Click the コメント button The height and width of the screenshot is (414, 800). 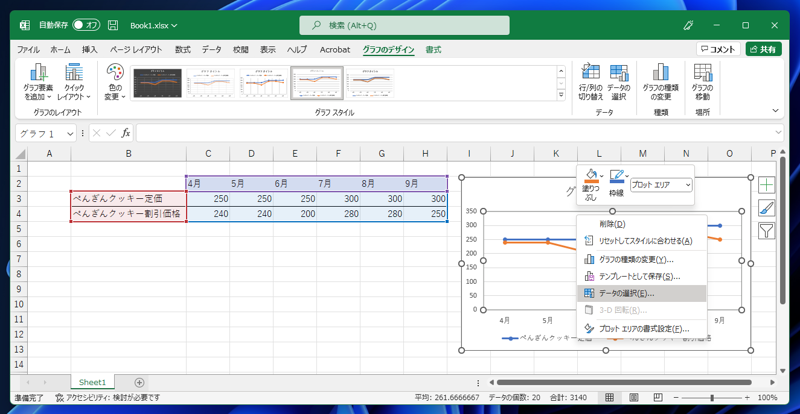(x=718, y=49)
